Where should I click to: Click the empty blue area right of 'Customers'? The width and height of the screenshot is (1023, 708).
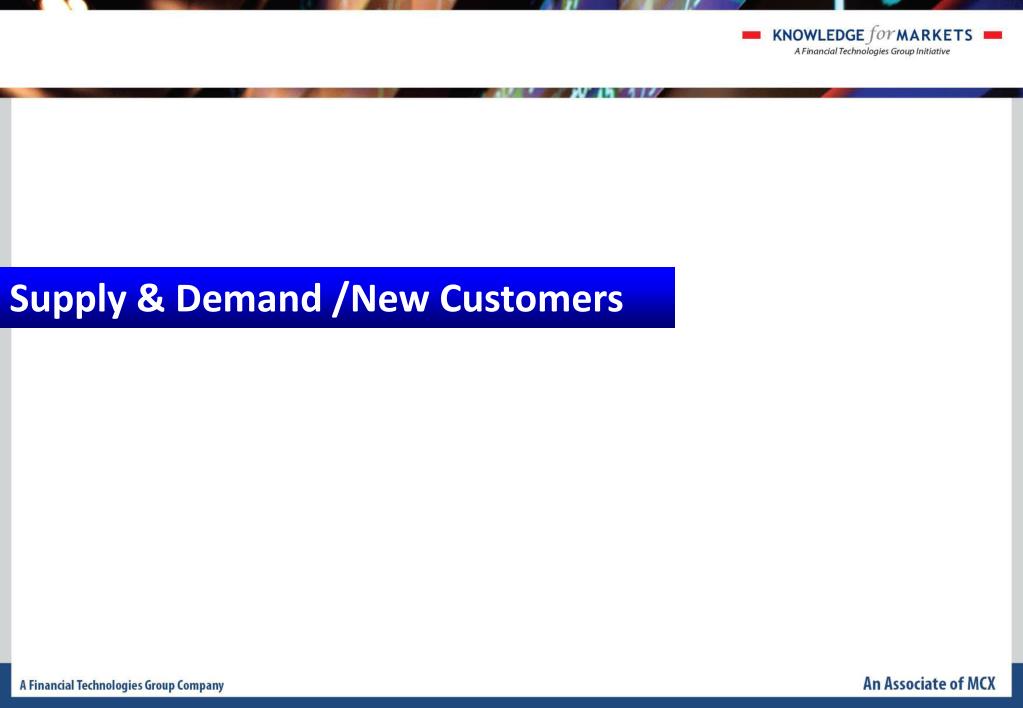(x=649, y=298)
